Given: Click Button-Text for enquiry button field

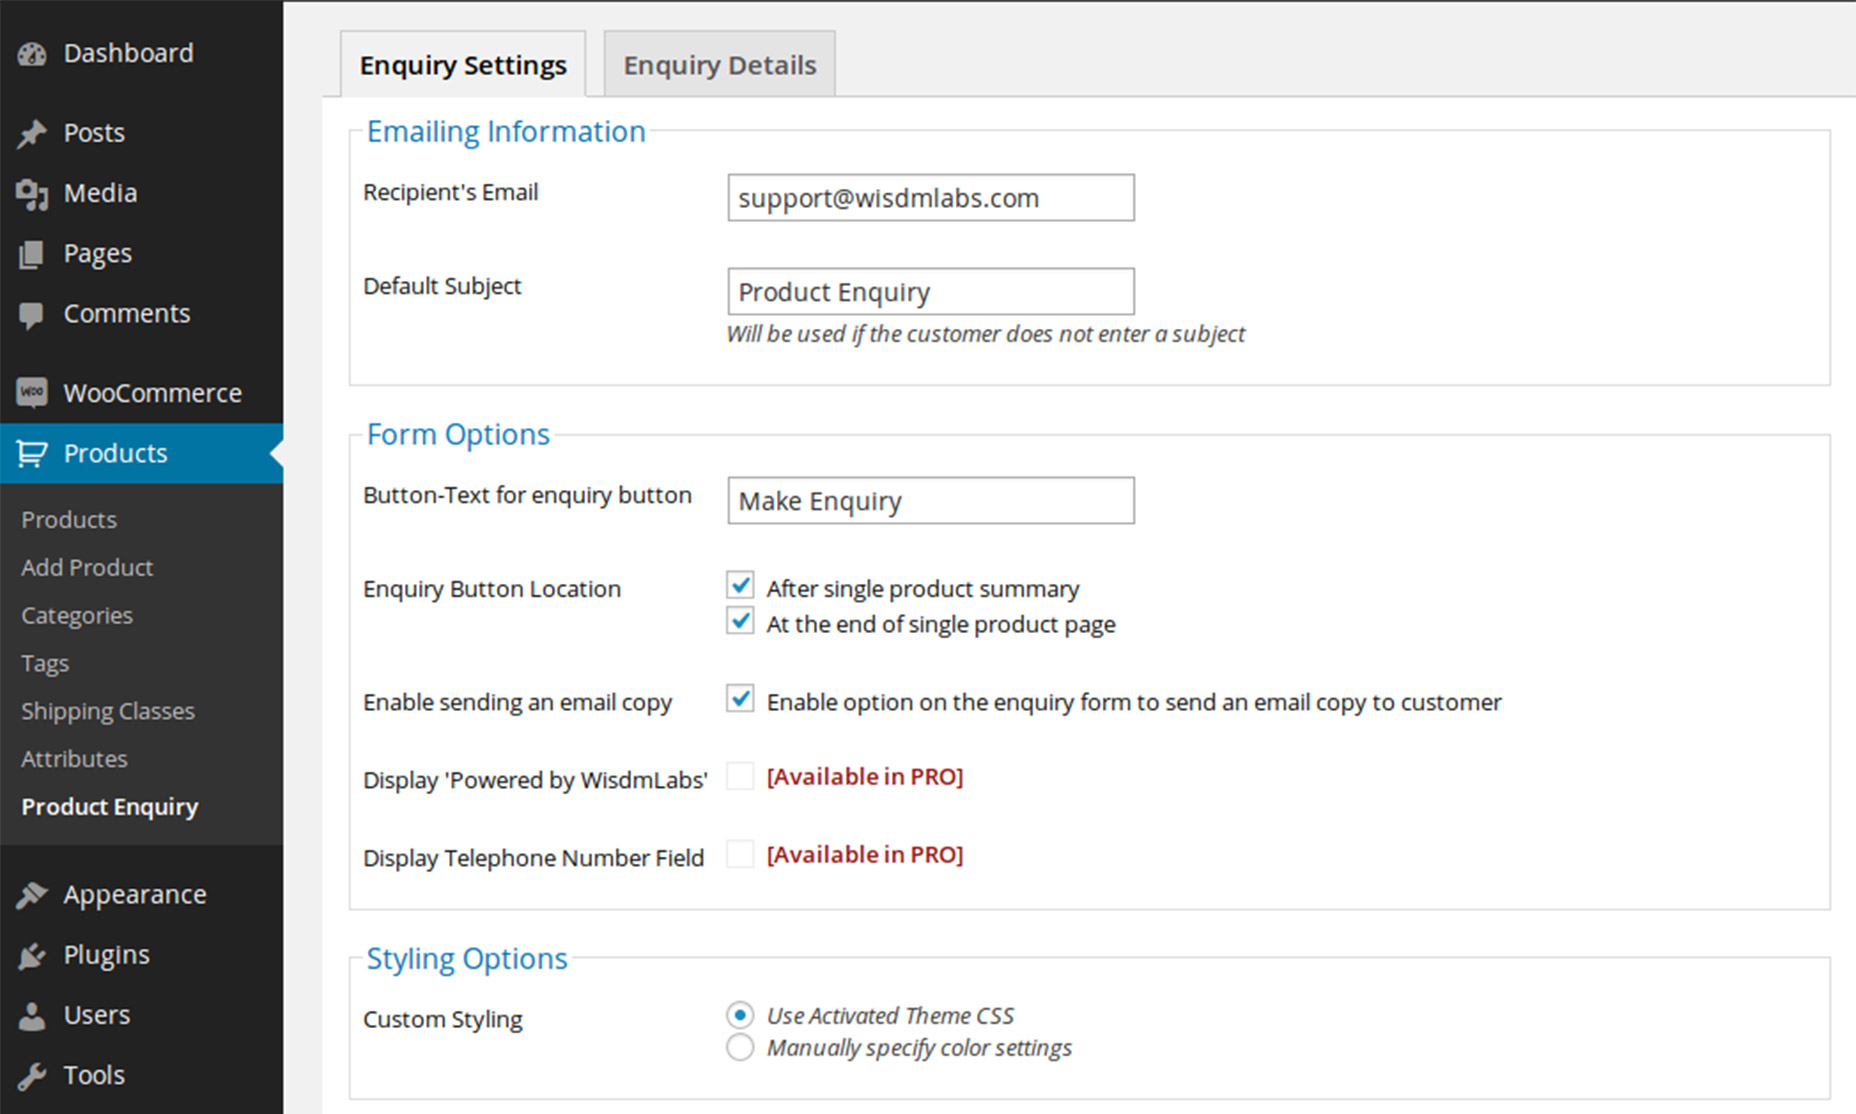Looking at the screenshot, I should point(931,500).
